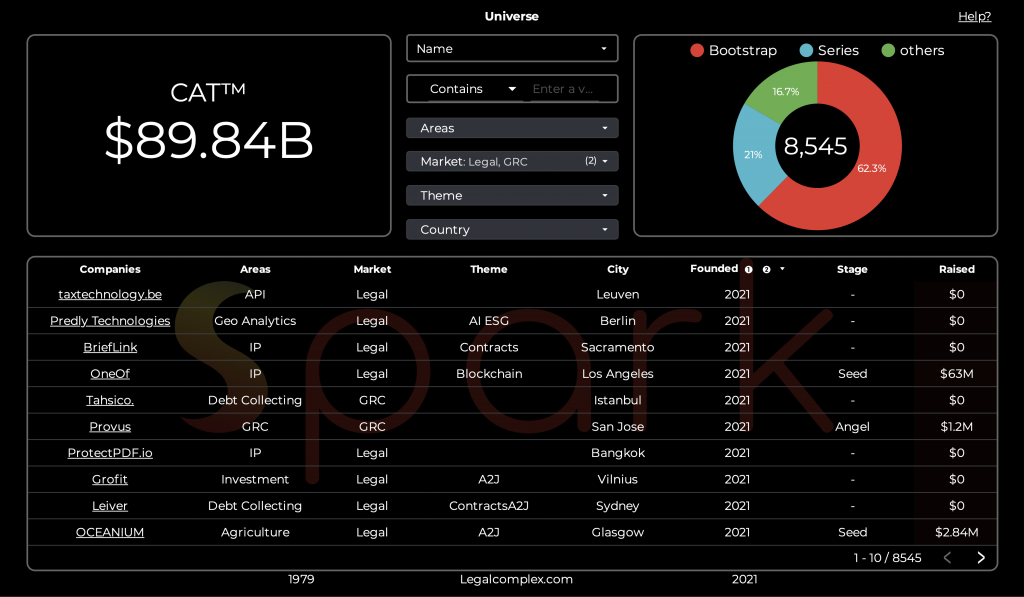Click sort indicator 2 beside Founded
Image resolution: width=1024 pixels, height=597 pixels.
[766, 269]
